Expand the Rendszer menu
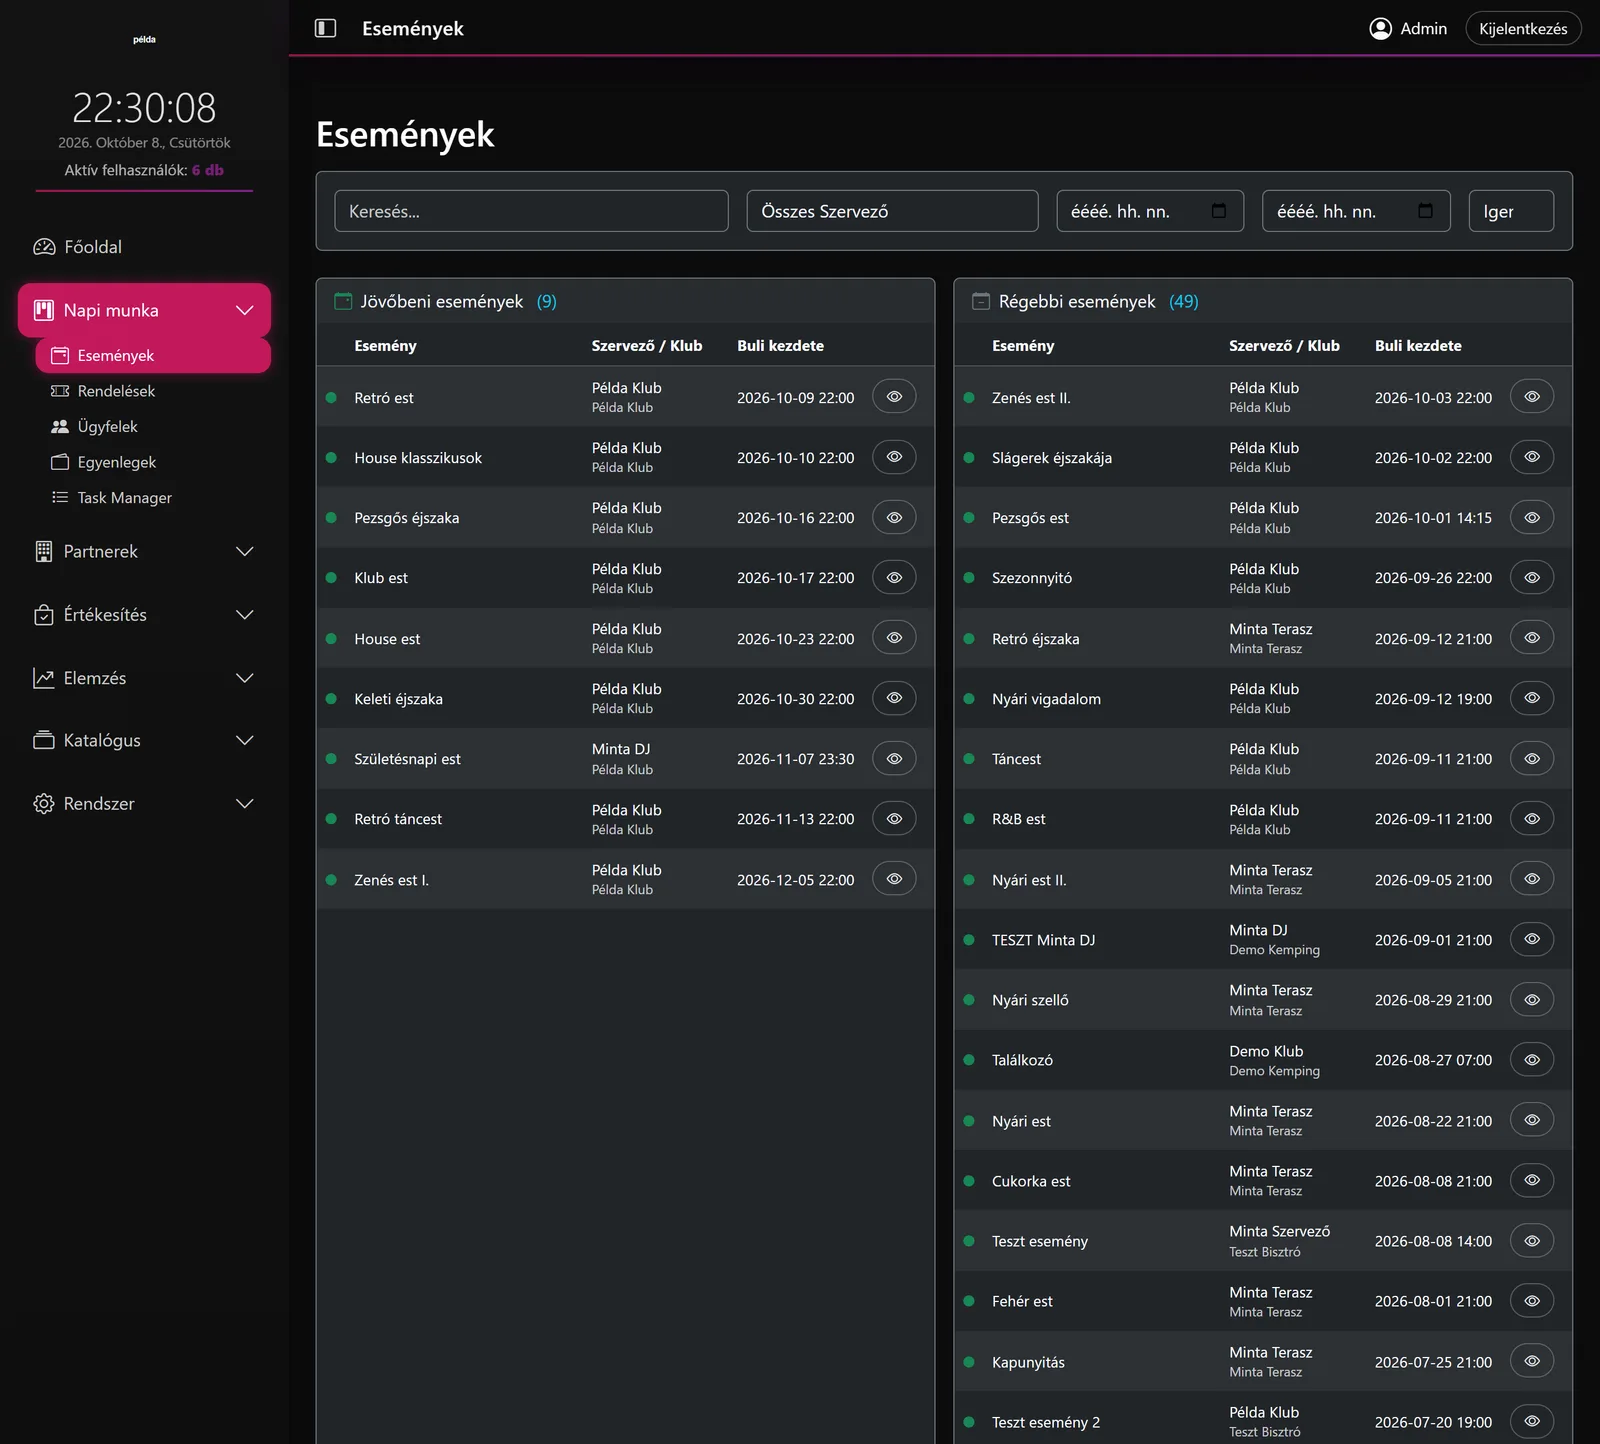Viewport: 1600px width, 1444px height. pyautogui.click(x=144, y=804)
